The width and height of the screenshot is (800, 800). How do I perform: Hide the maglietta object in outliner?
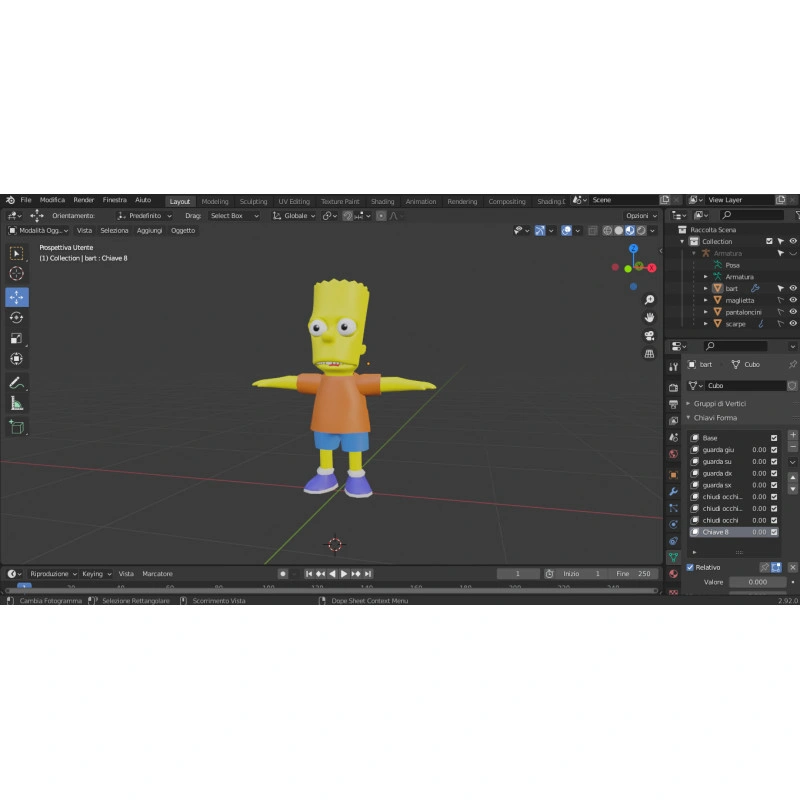pyautogui.click(x=793, y=300)
